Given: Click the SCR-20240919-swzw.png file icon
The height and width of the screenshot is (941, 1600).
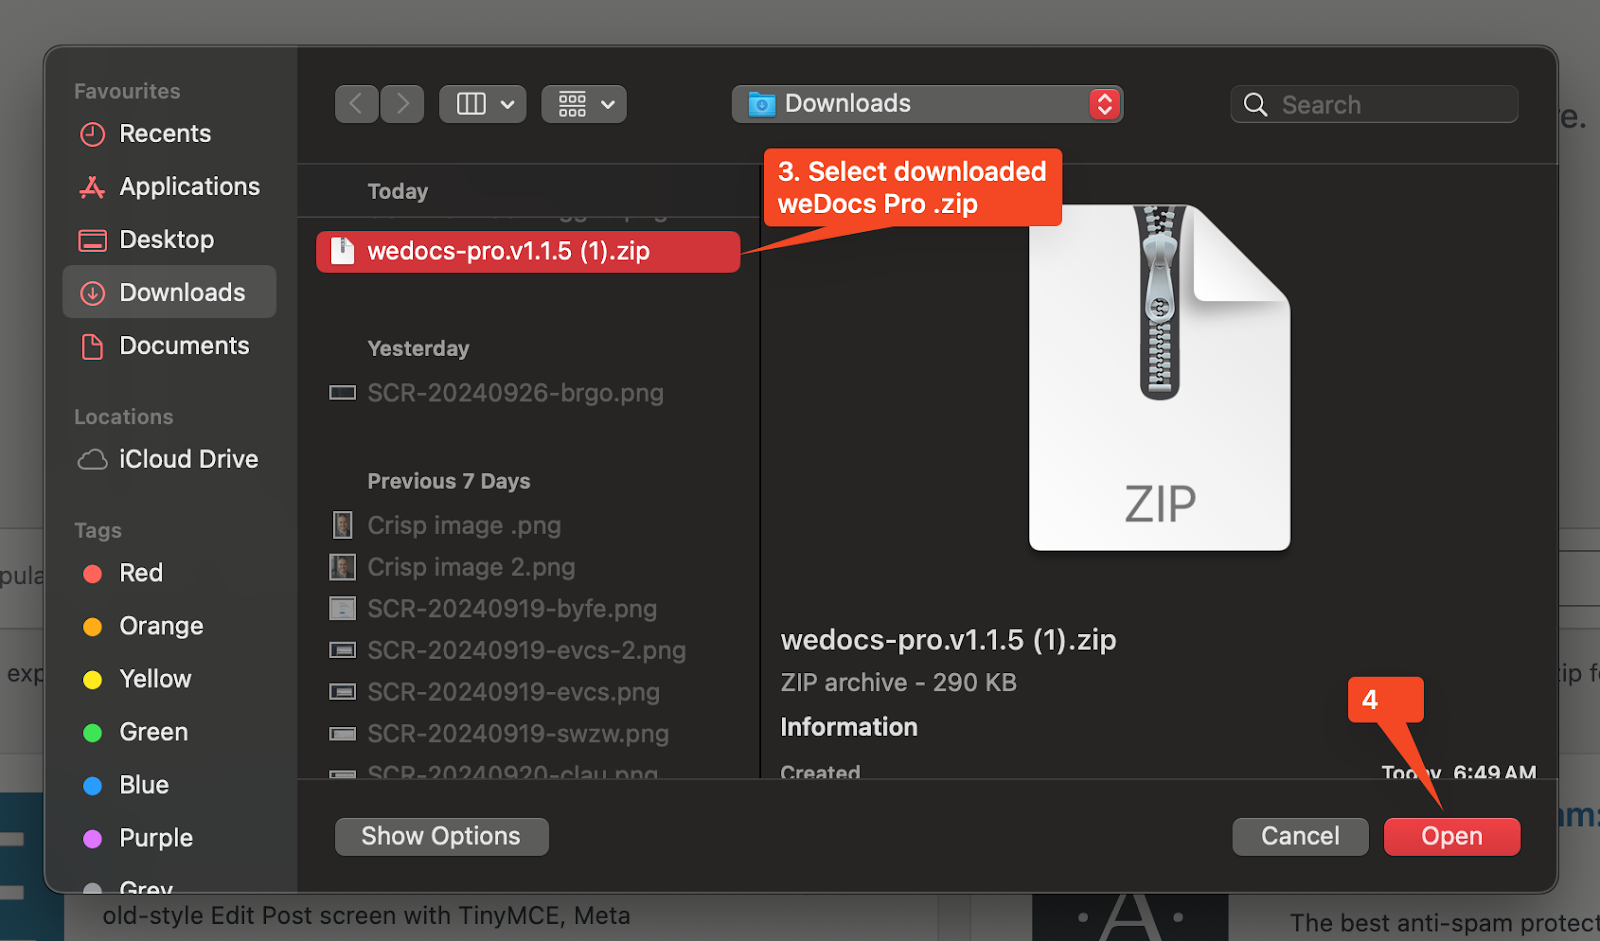Looking at the screenshot, I should [x=342, y=734].
